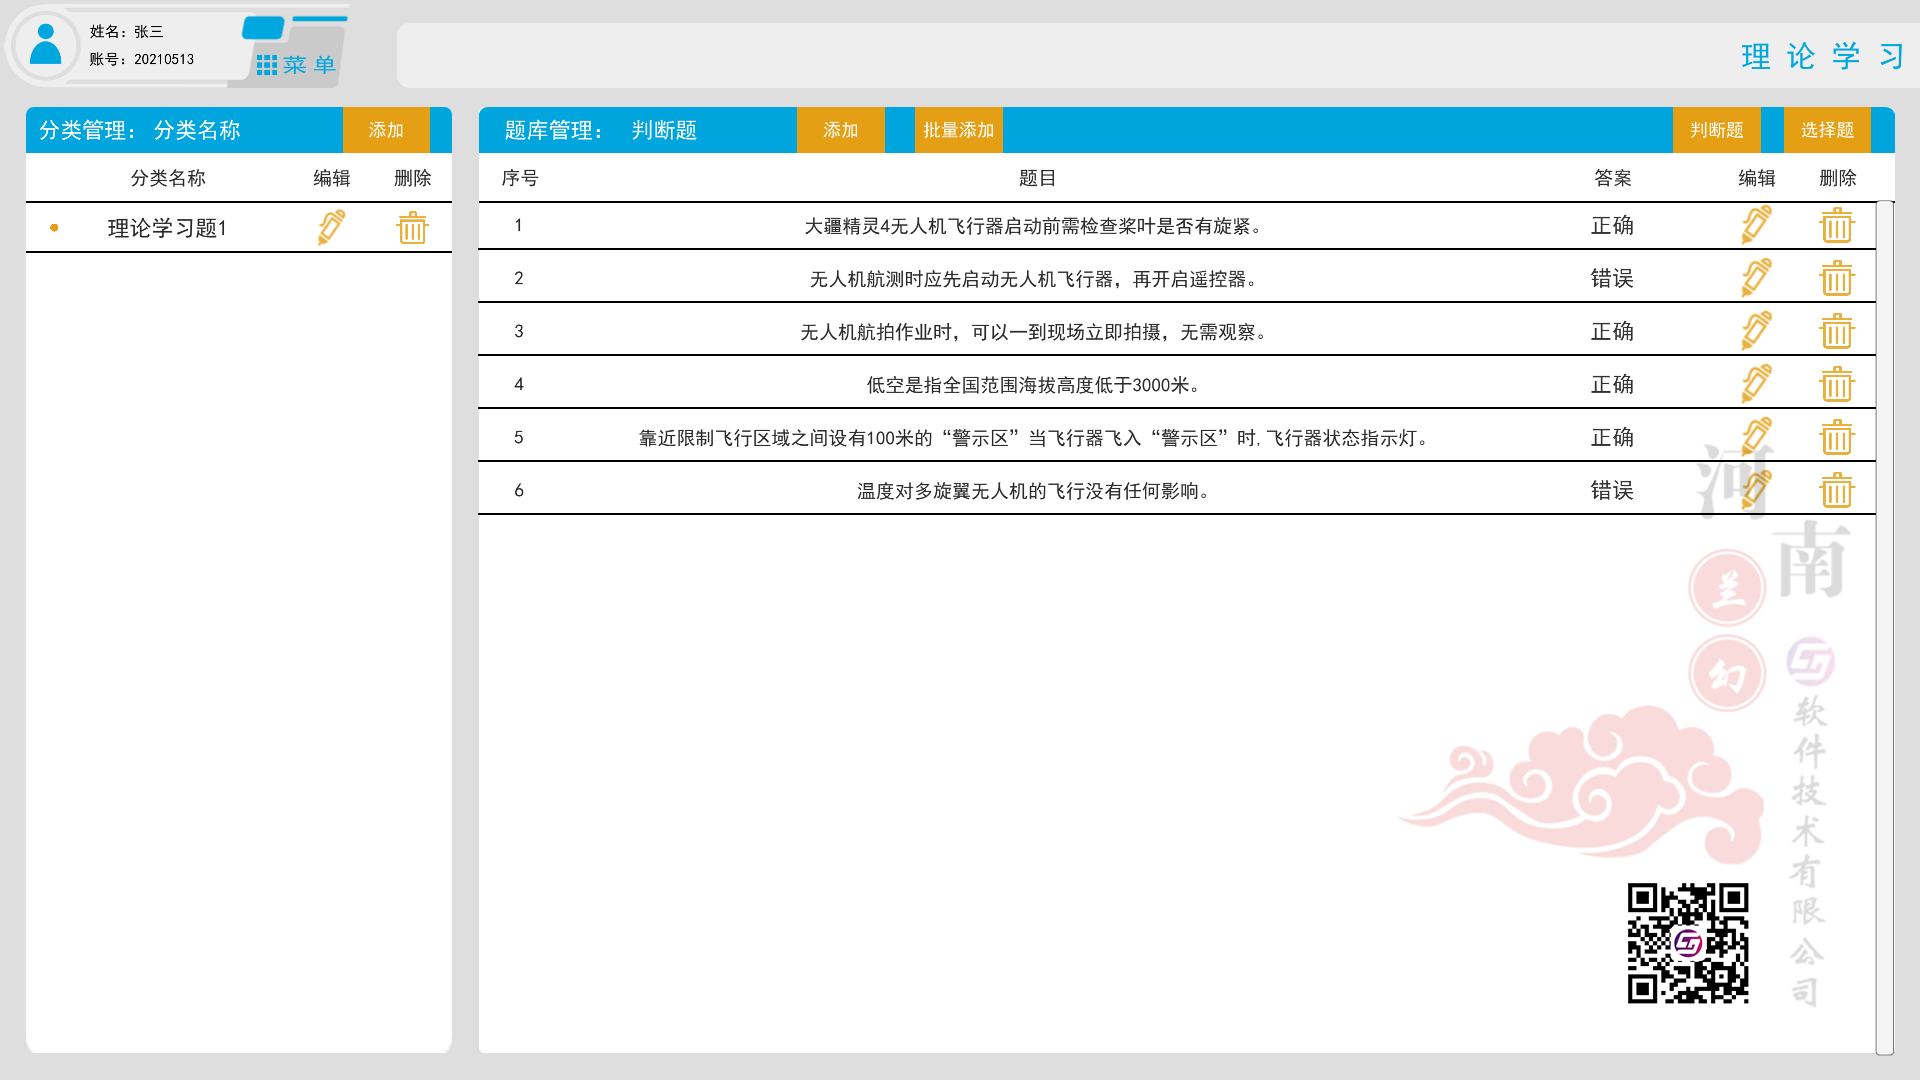The width and height of the screenshot is (1920, 1080).
Task: Switch to the 选择题 tab
Action: [1826, 129]
